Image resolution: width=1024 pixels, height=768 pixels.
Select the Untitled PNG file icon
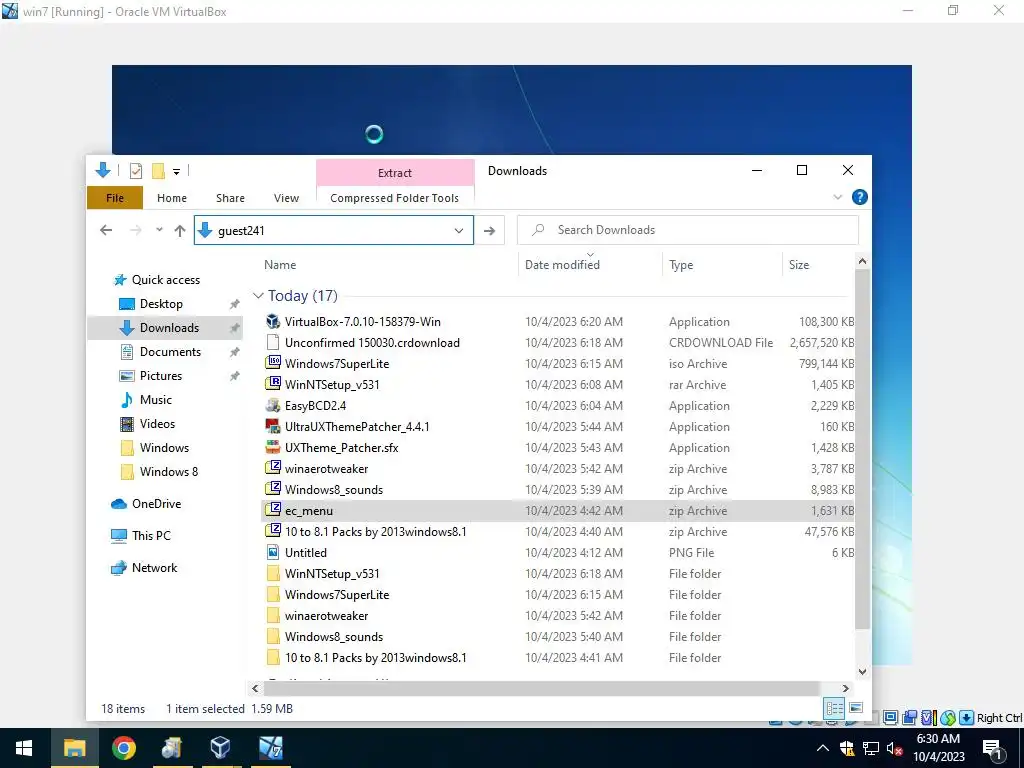coord(273,552)
